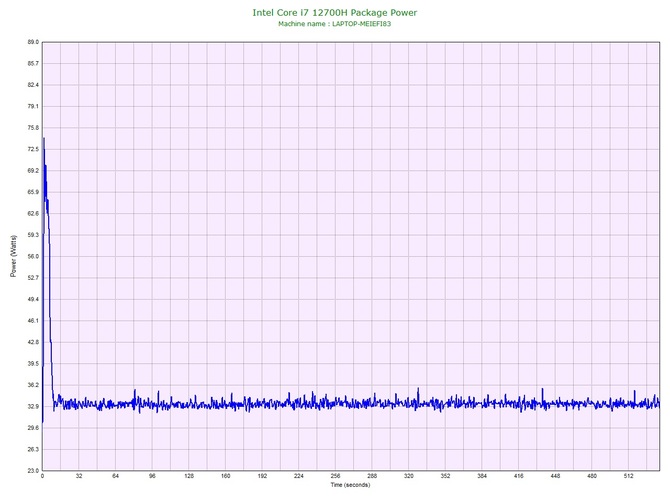
Task: Click the 39.5 y-axis value
Action: (33, 364)
